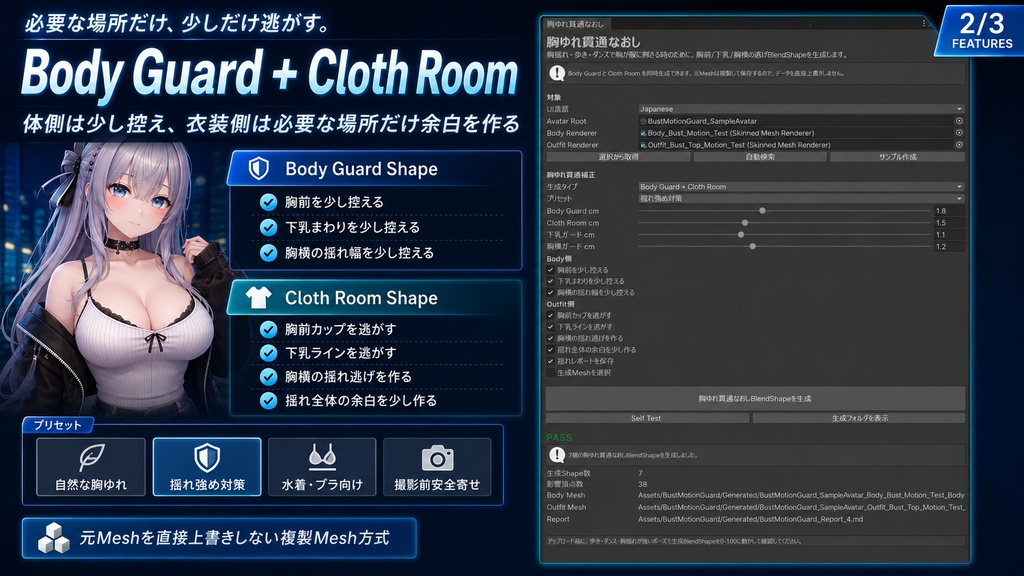Viewport: 1024px width, 576px height.
Task: Click the green PASS status text
Action: (559, 438)
